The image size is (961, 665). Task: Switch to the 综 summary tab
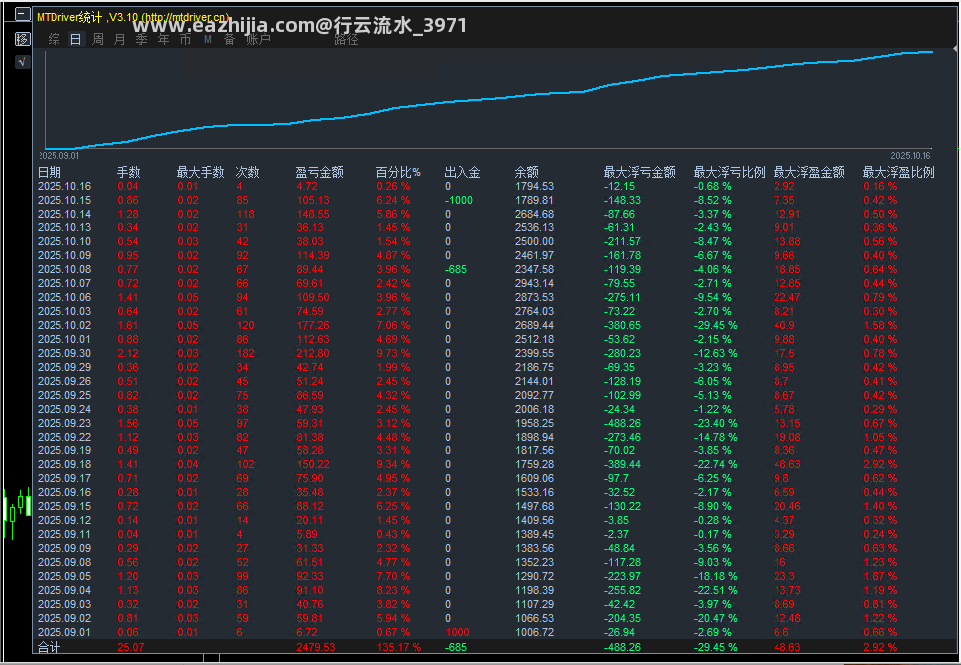(54, 39)
